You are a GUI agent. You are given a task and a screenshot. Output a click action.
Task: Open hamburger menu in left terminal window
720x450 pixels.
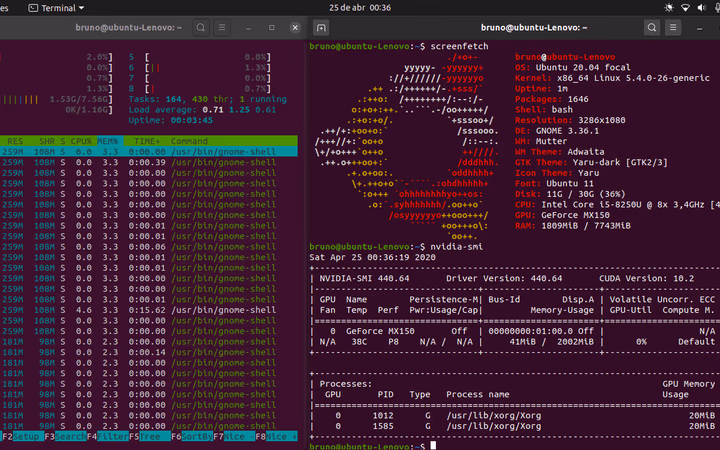click(222, 28)
